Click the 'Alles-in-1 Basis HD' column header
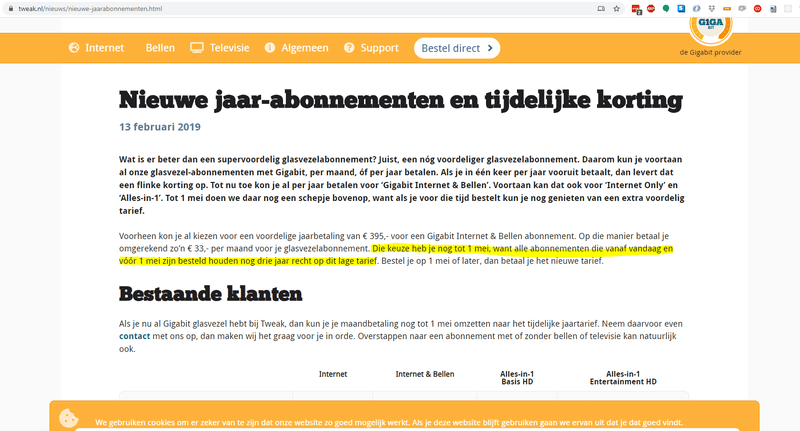Screen dimensions: 800x431 517,377
